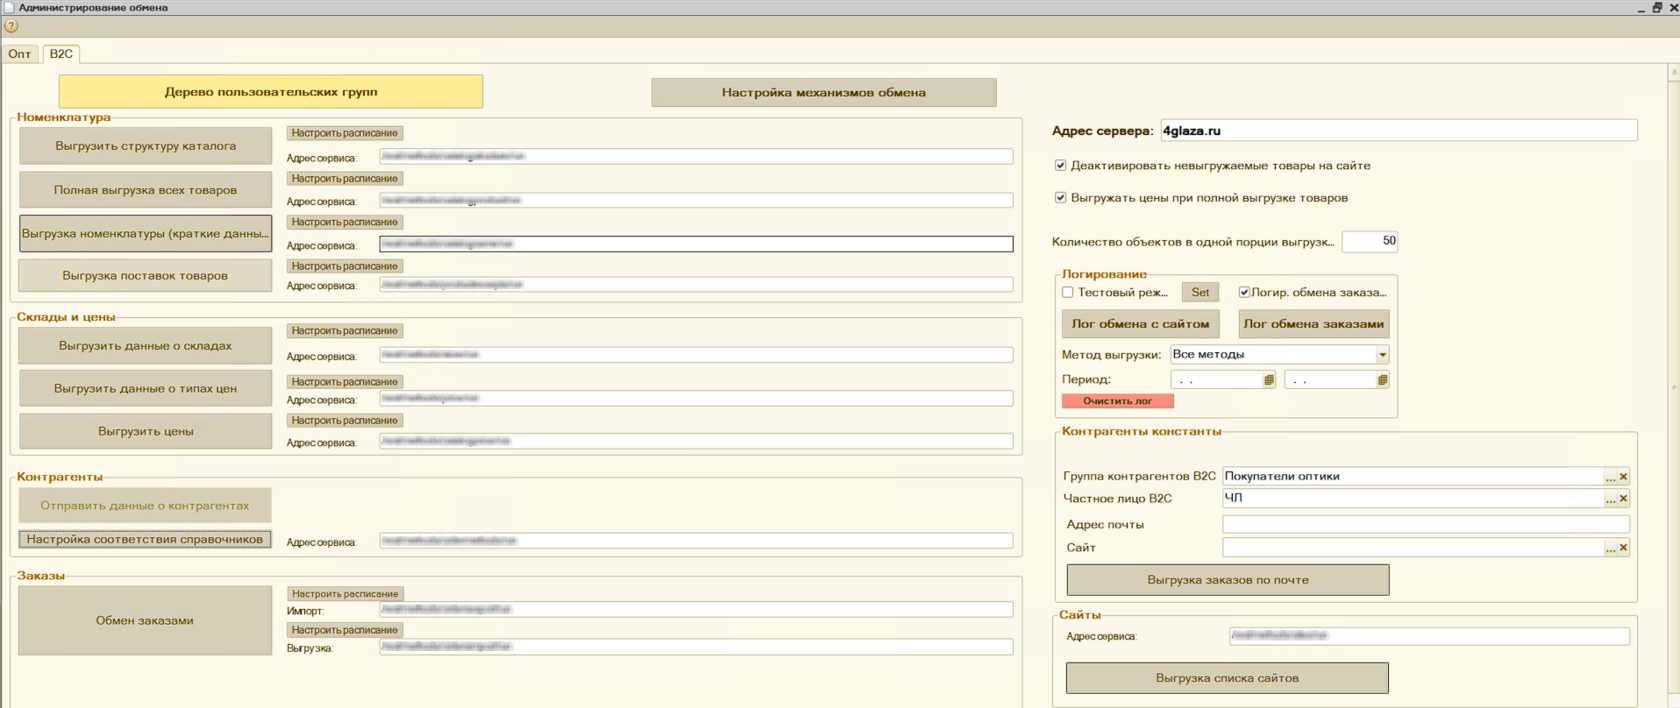1680x708 pixels.
Task: Clear the Частное лицо B2C value
Action: pyautogui.click(x=1623, y=499)
